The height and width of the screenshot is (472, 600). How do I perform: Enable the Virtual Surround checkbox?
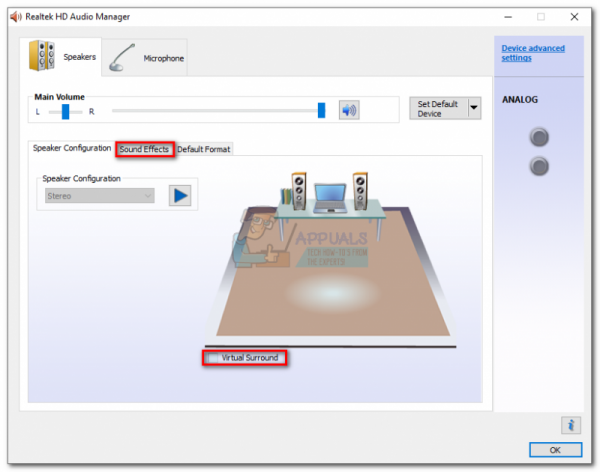211,358
